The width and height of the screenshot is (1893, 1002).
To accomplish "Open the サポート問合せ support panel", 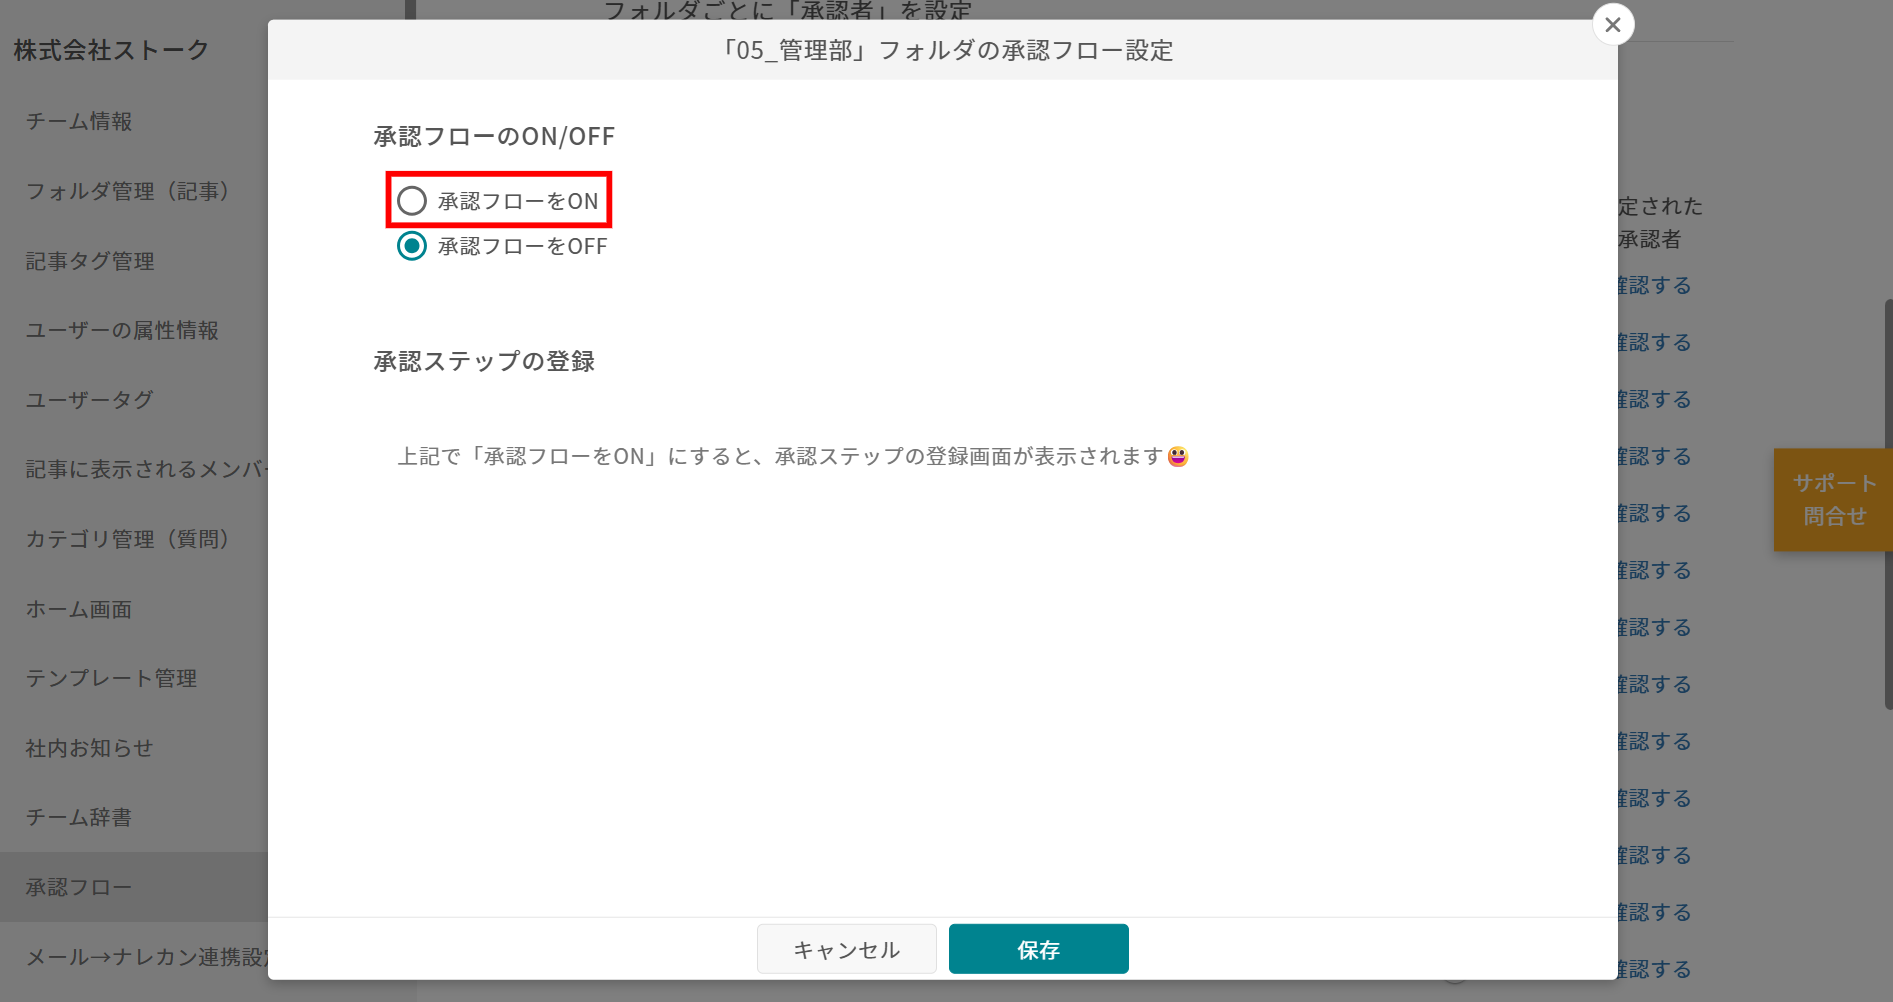I will (1832, 500).
